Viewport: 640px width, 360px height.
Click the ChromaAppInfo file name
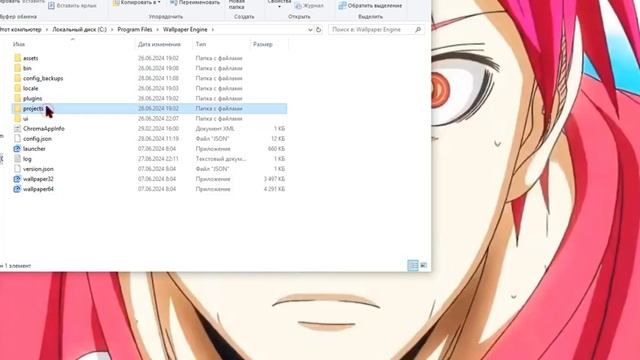tap(44, 129)
